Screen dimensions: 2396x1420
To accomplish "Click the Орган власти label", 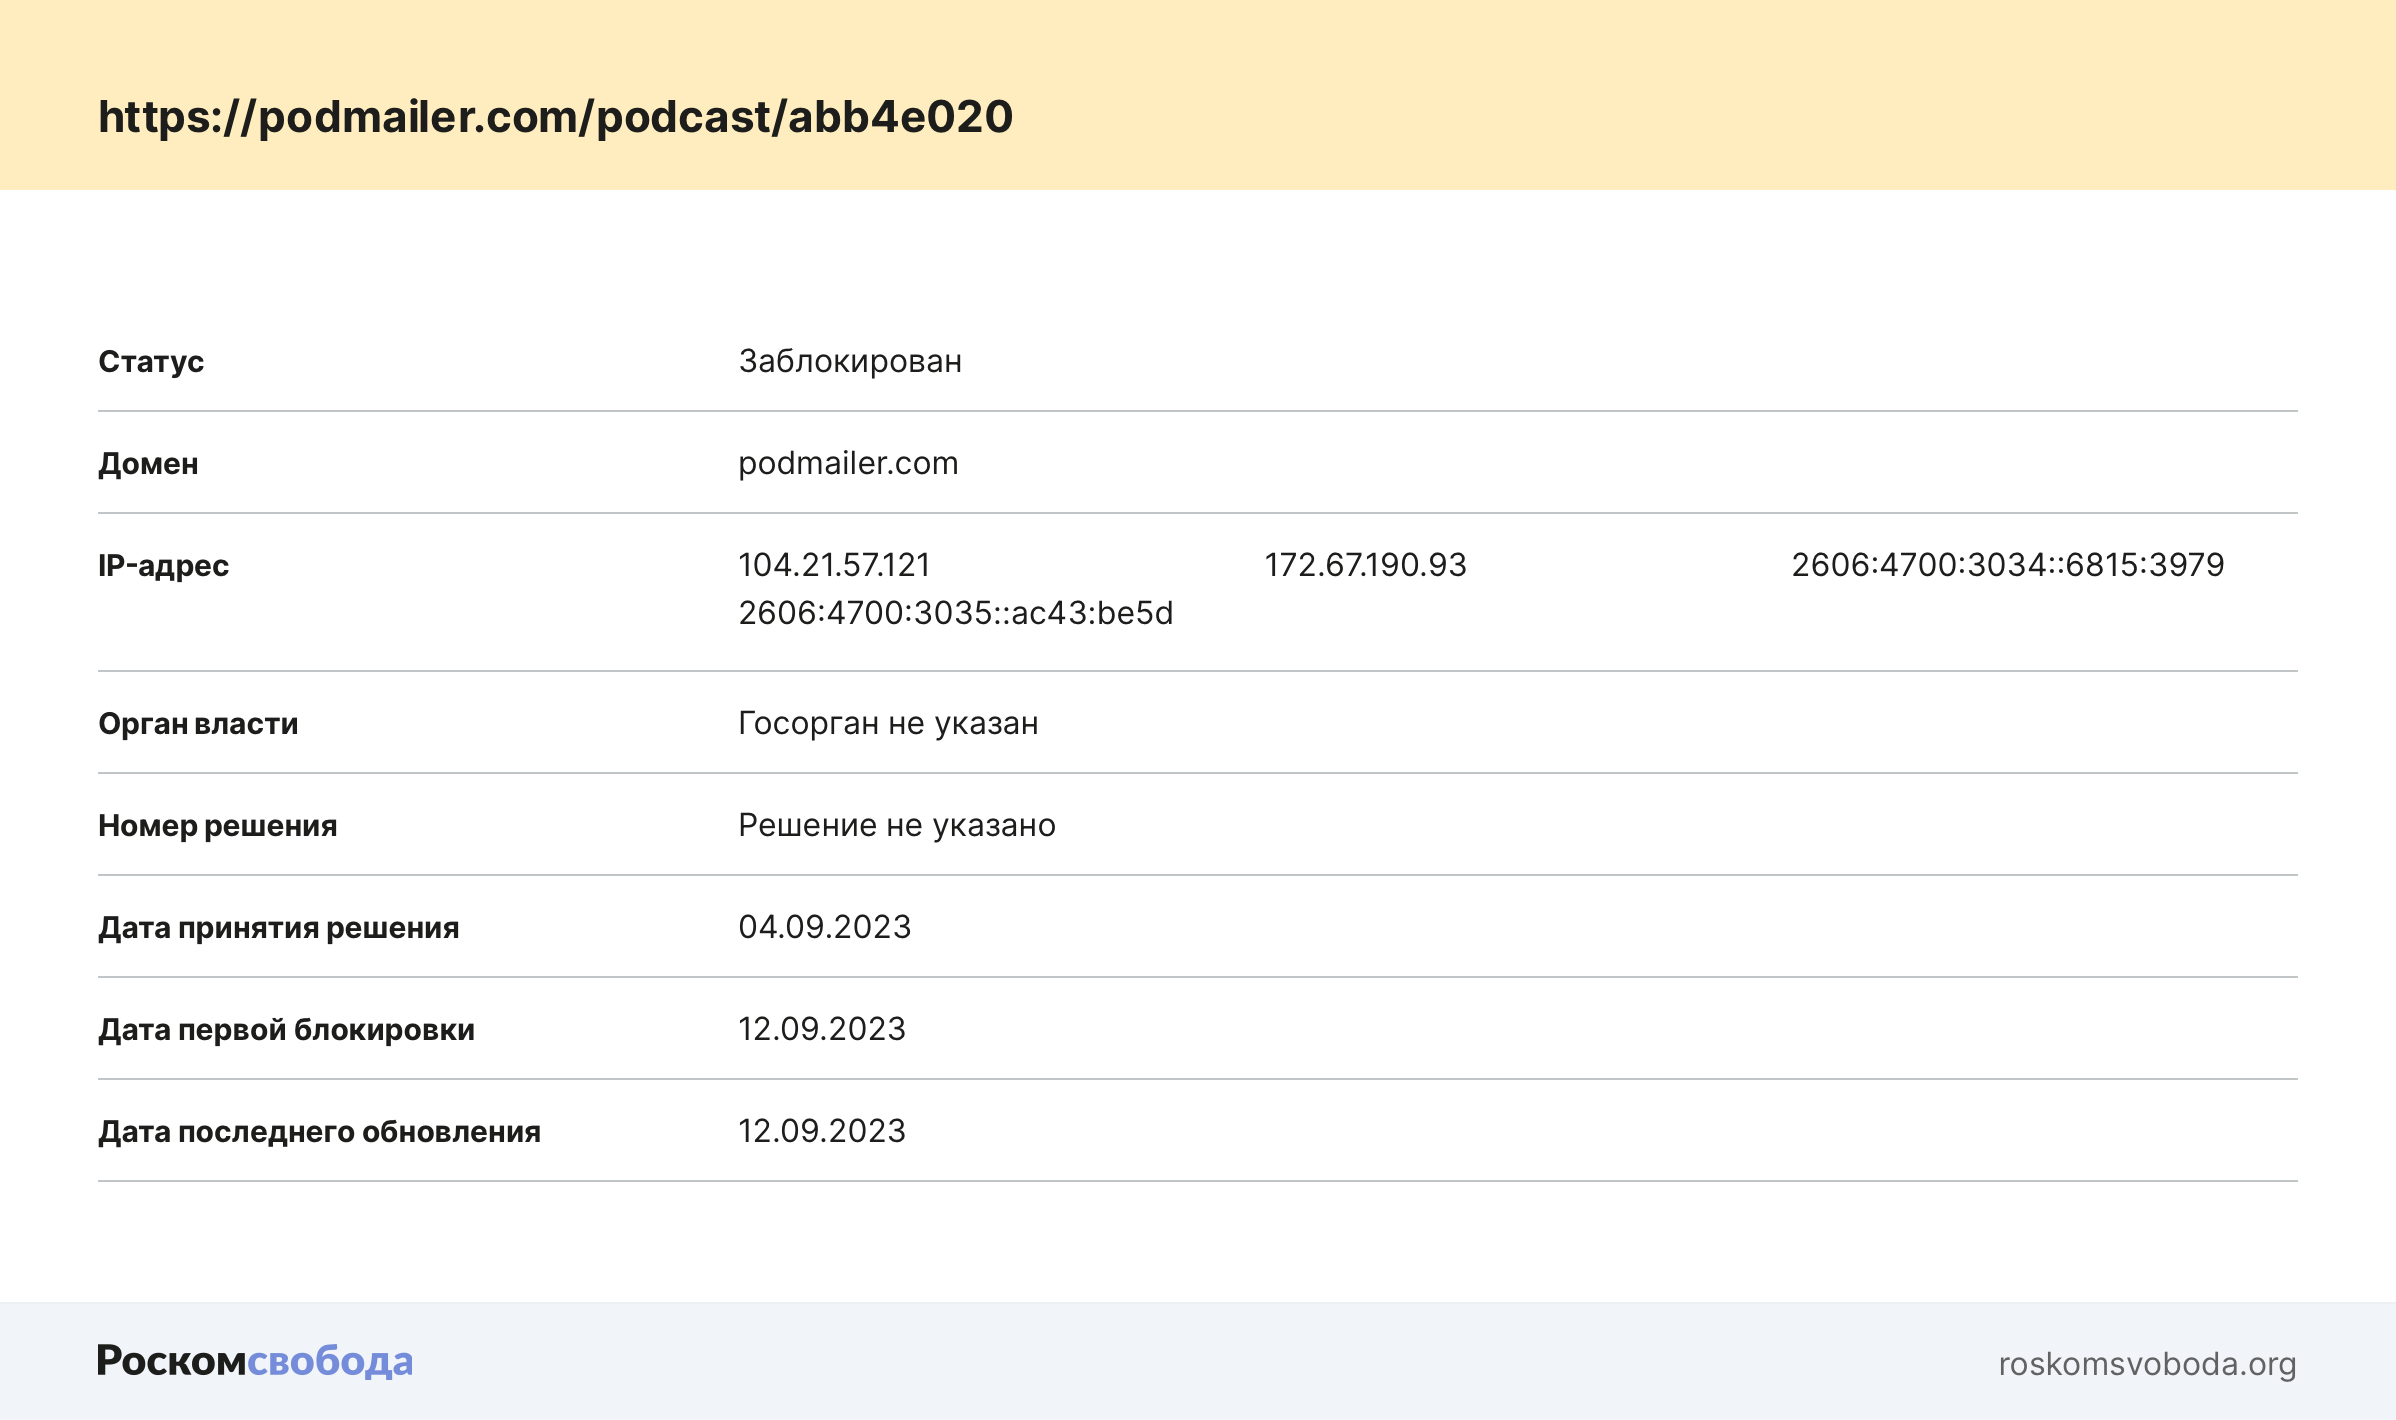I will 198,723.
